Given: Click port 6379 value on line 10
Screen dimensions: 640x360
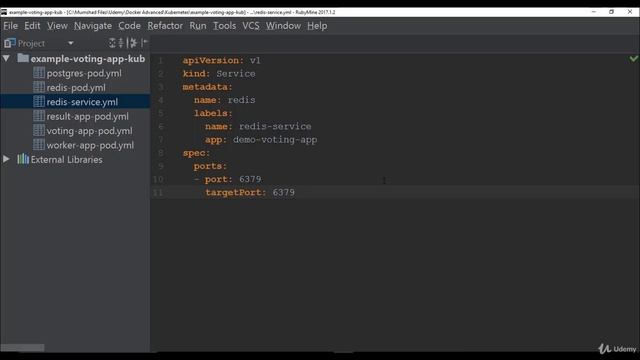Looking at the screenshot, I should 250,179.
